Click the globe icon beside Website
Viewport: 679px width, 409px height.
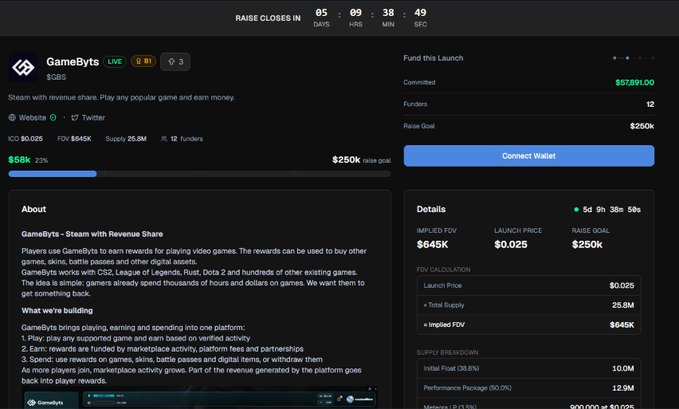[x=12, y=118]
